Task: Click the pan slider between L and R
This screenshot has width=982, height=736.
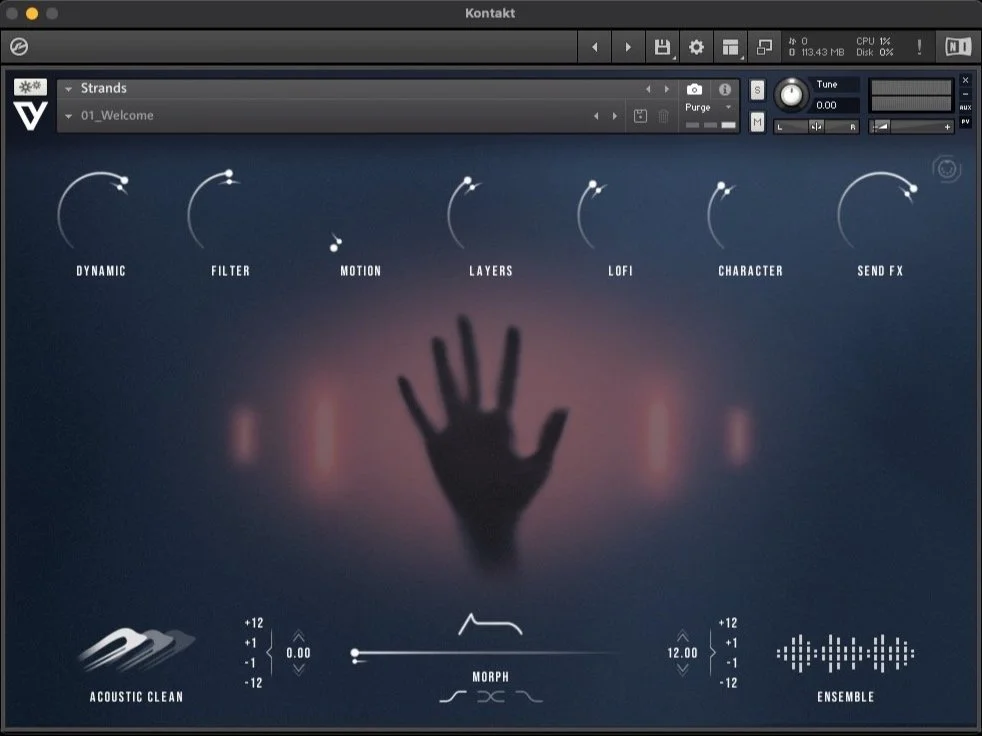Action: coord(816,127)
